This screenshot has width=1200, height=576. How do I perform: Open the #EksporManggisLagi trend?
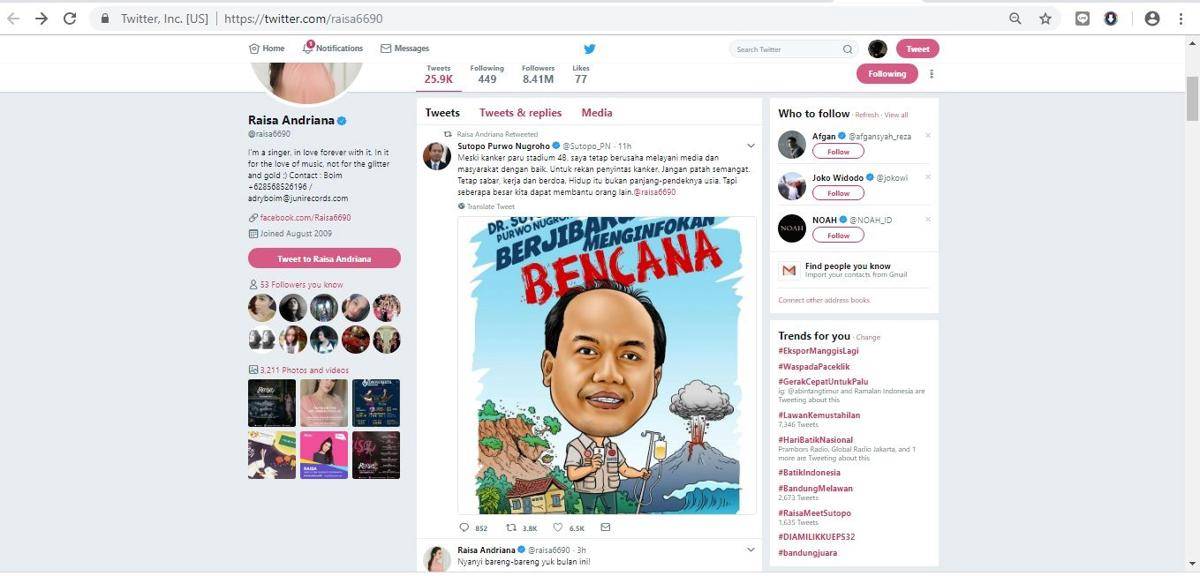(x=818, y=351)
